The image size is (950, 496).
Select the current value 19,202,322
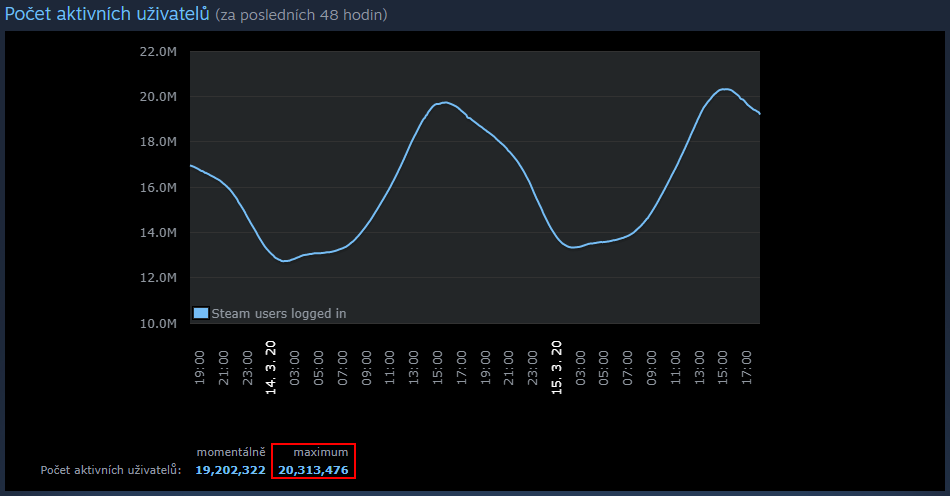[230, 469]
